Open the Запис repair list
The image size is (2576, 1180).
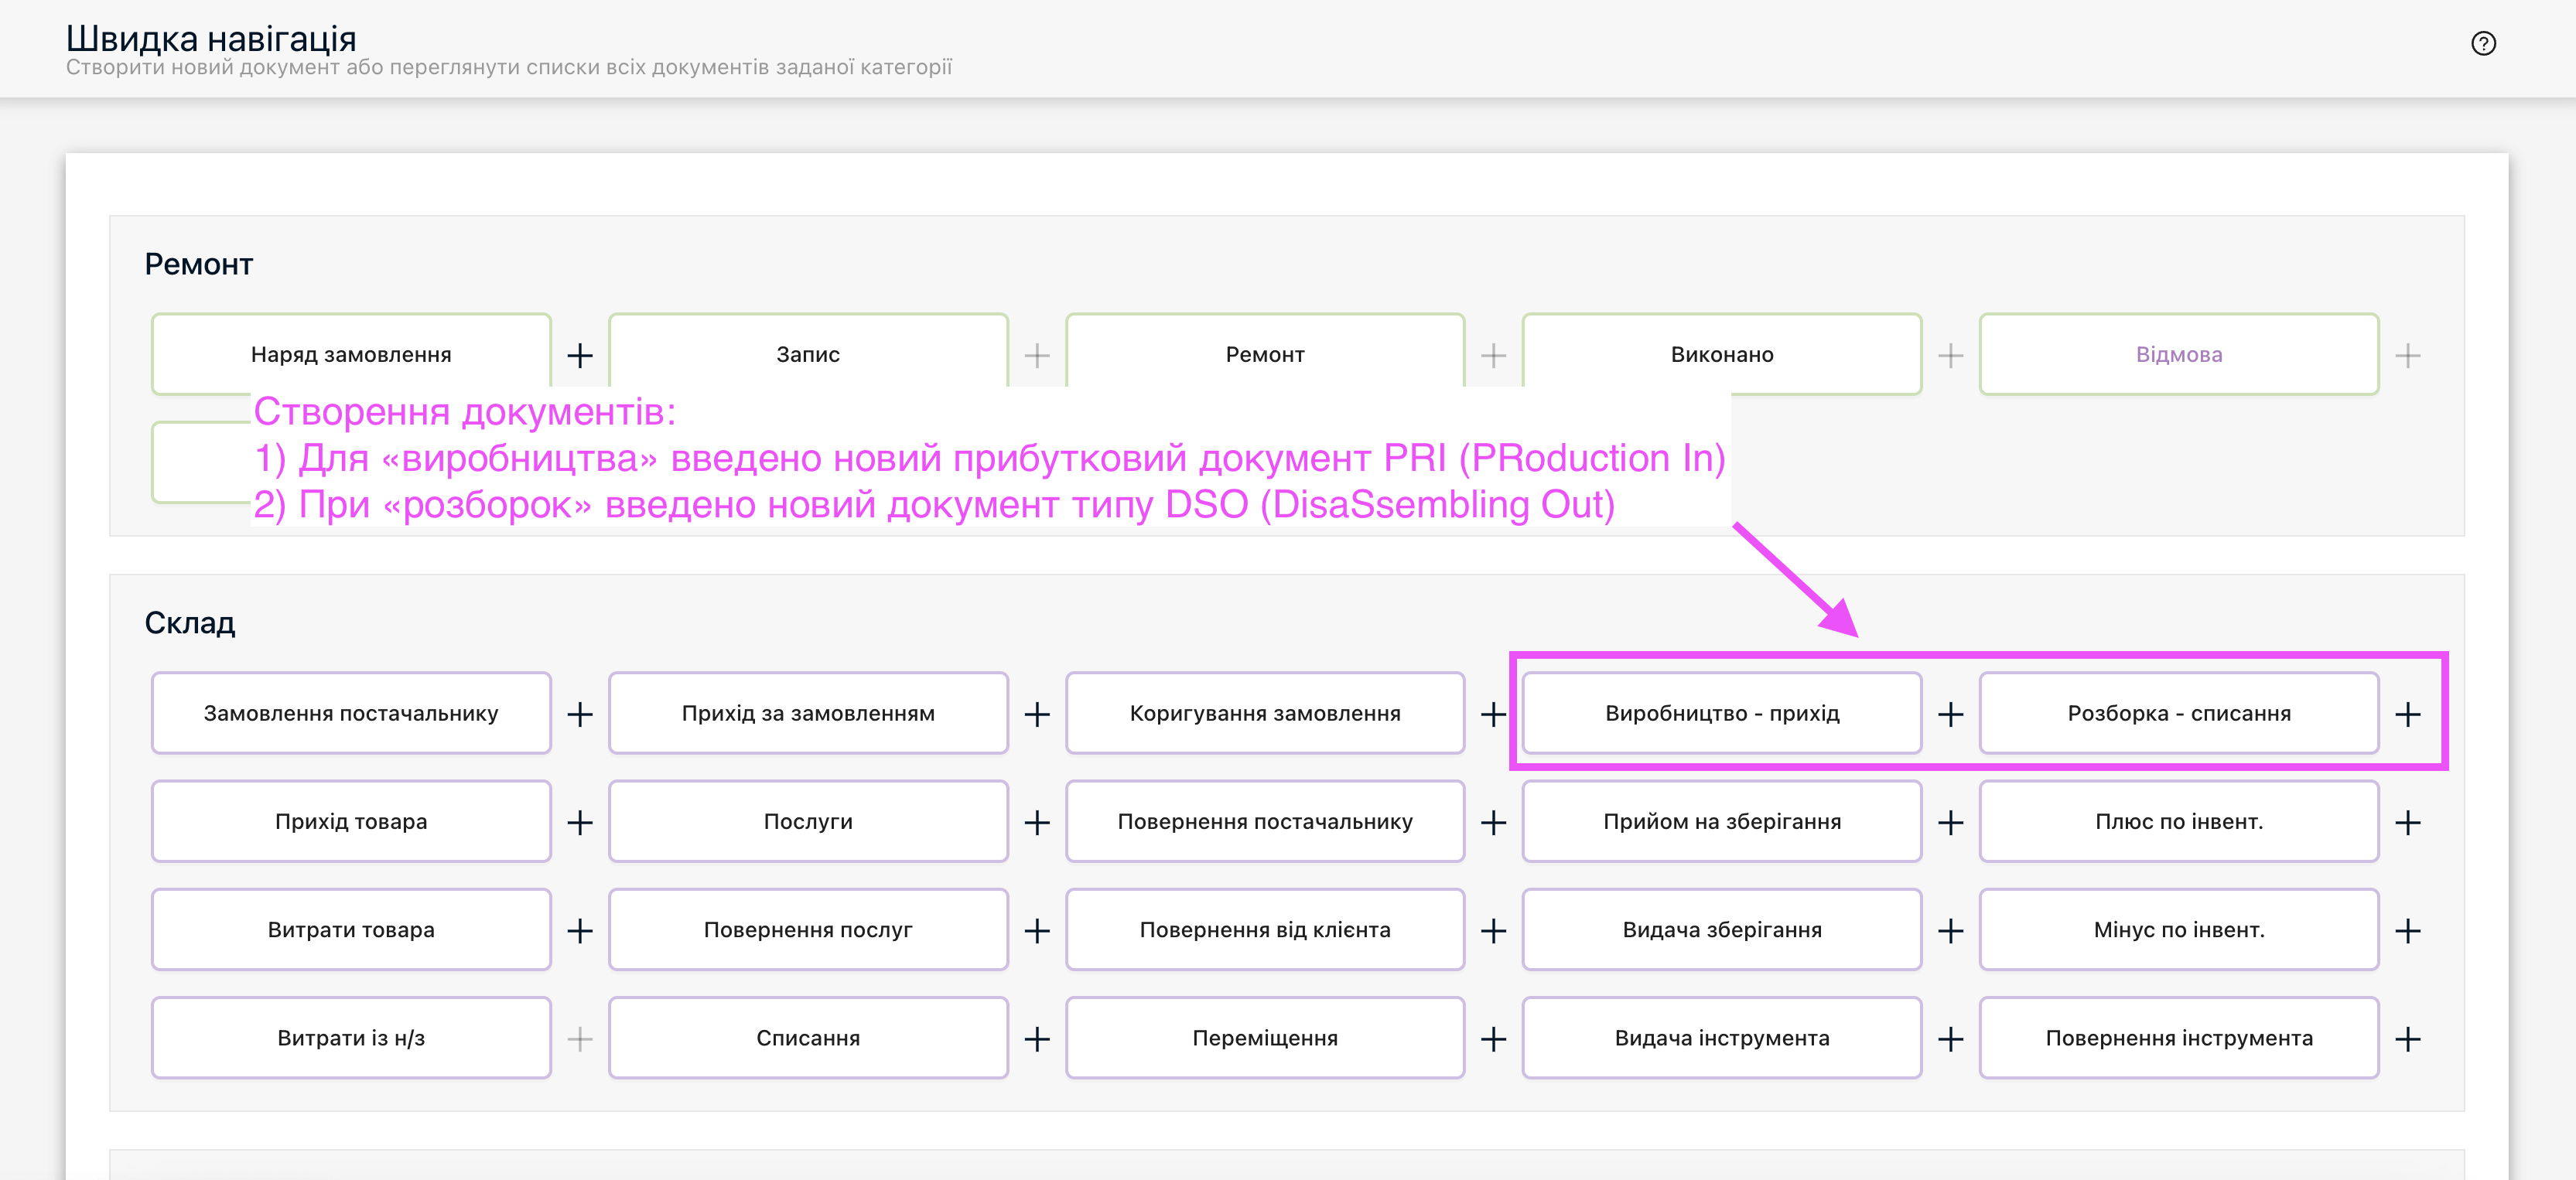tap(808, 354)
